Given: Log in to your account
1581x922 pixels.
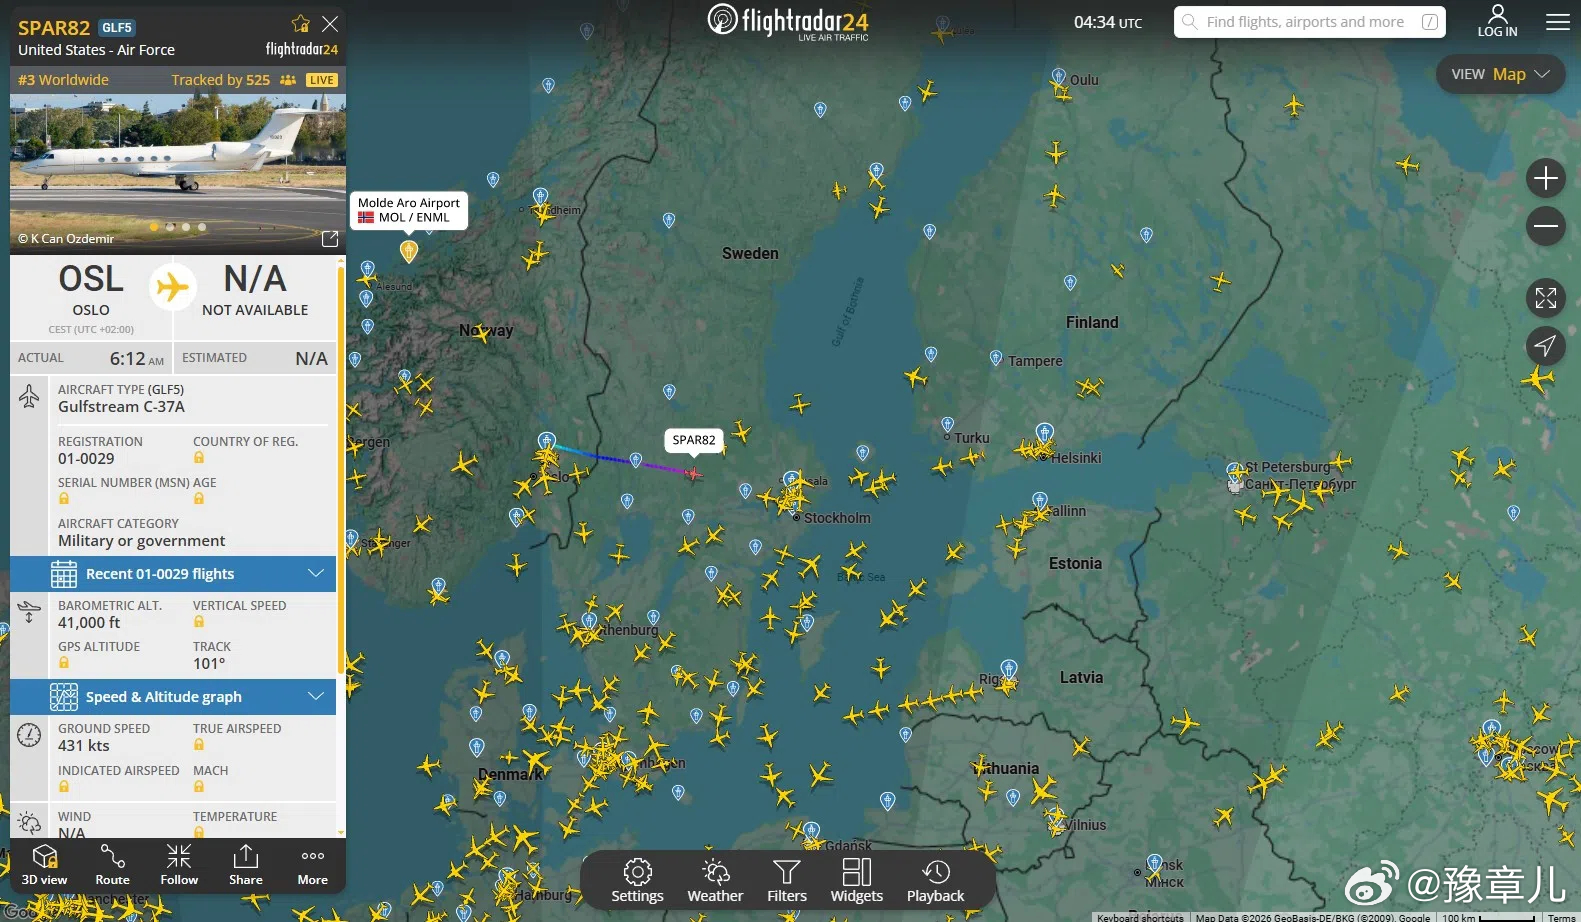Looking at the screenshot, I should pyautogui.click(x=1498, y=21).
